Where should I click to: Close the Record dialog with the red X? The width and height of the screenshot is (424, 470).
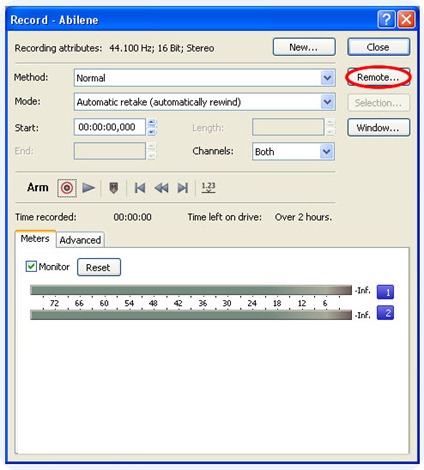pyautogui.click(x=406, y=19)
